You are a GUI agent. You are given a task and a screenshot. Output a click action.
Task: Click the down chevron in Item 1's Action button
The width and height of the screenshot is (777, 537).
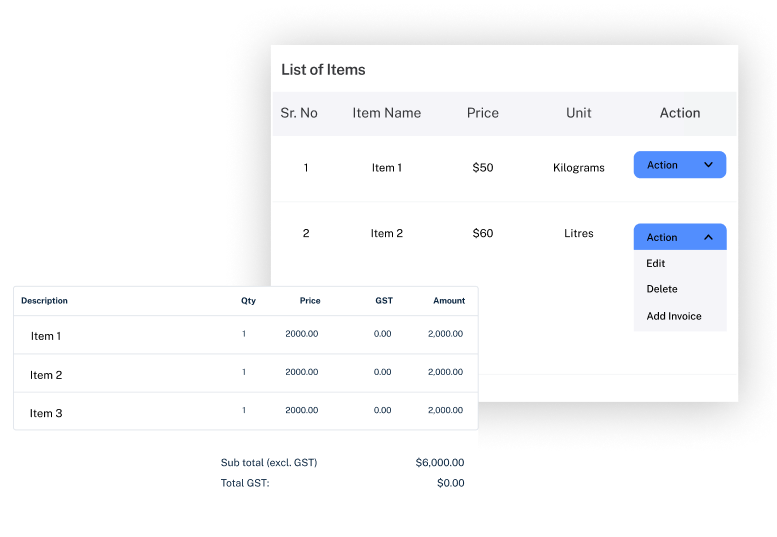click(x=708, y=165)
